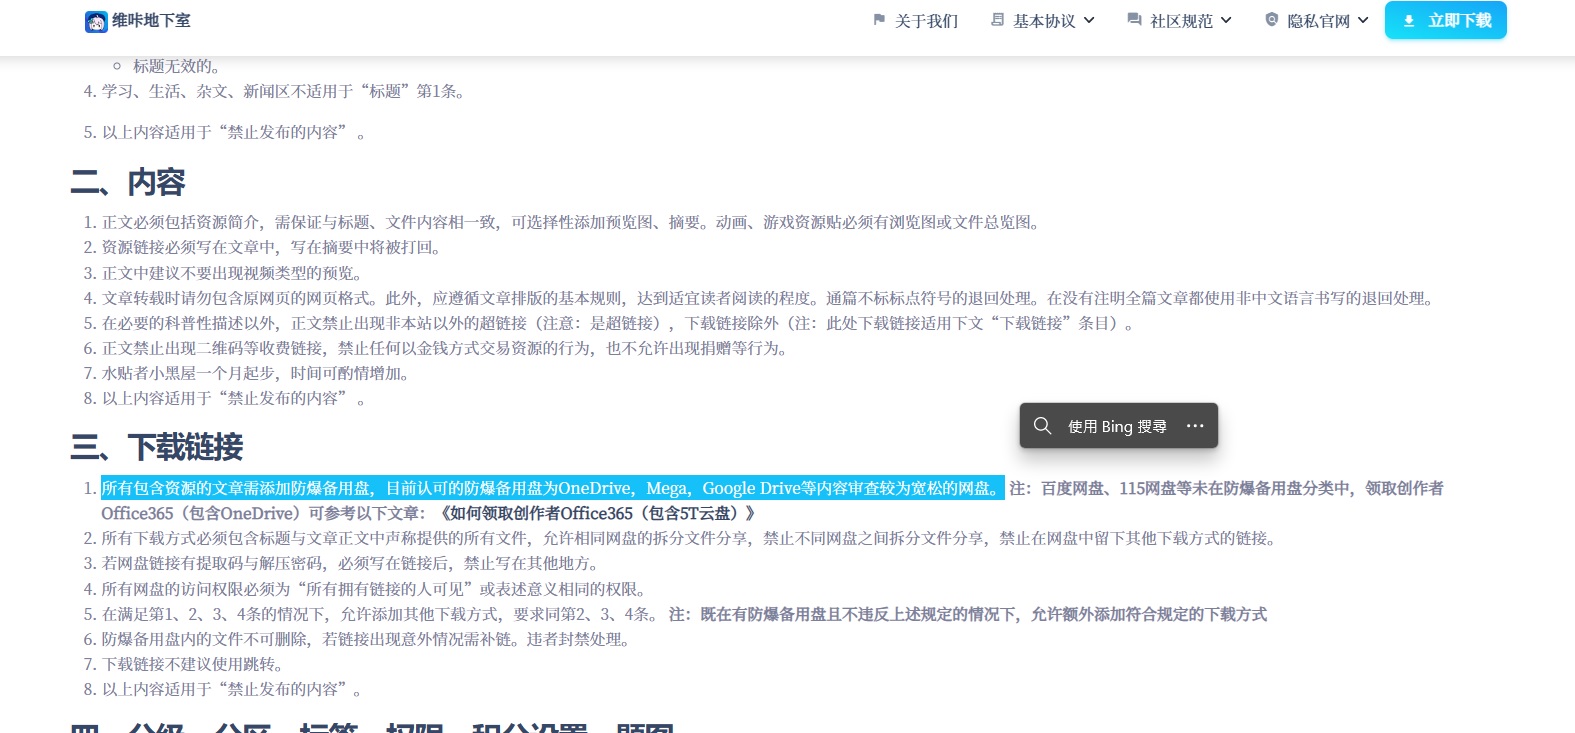Click the shield icon beside 隐私官网
This screenshot has width=1575, height=733.
coord(1271,20)
